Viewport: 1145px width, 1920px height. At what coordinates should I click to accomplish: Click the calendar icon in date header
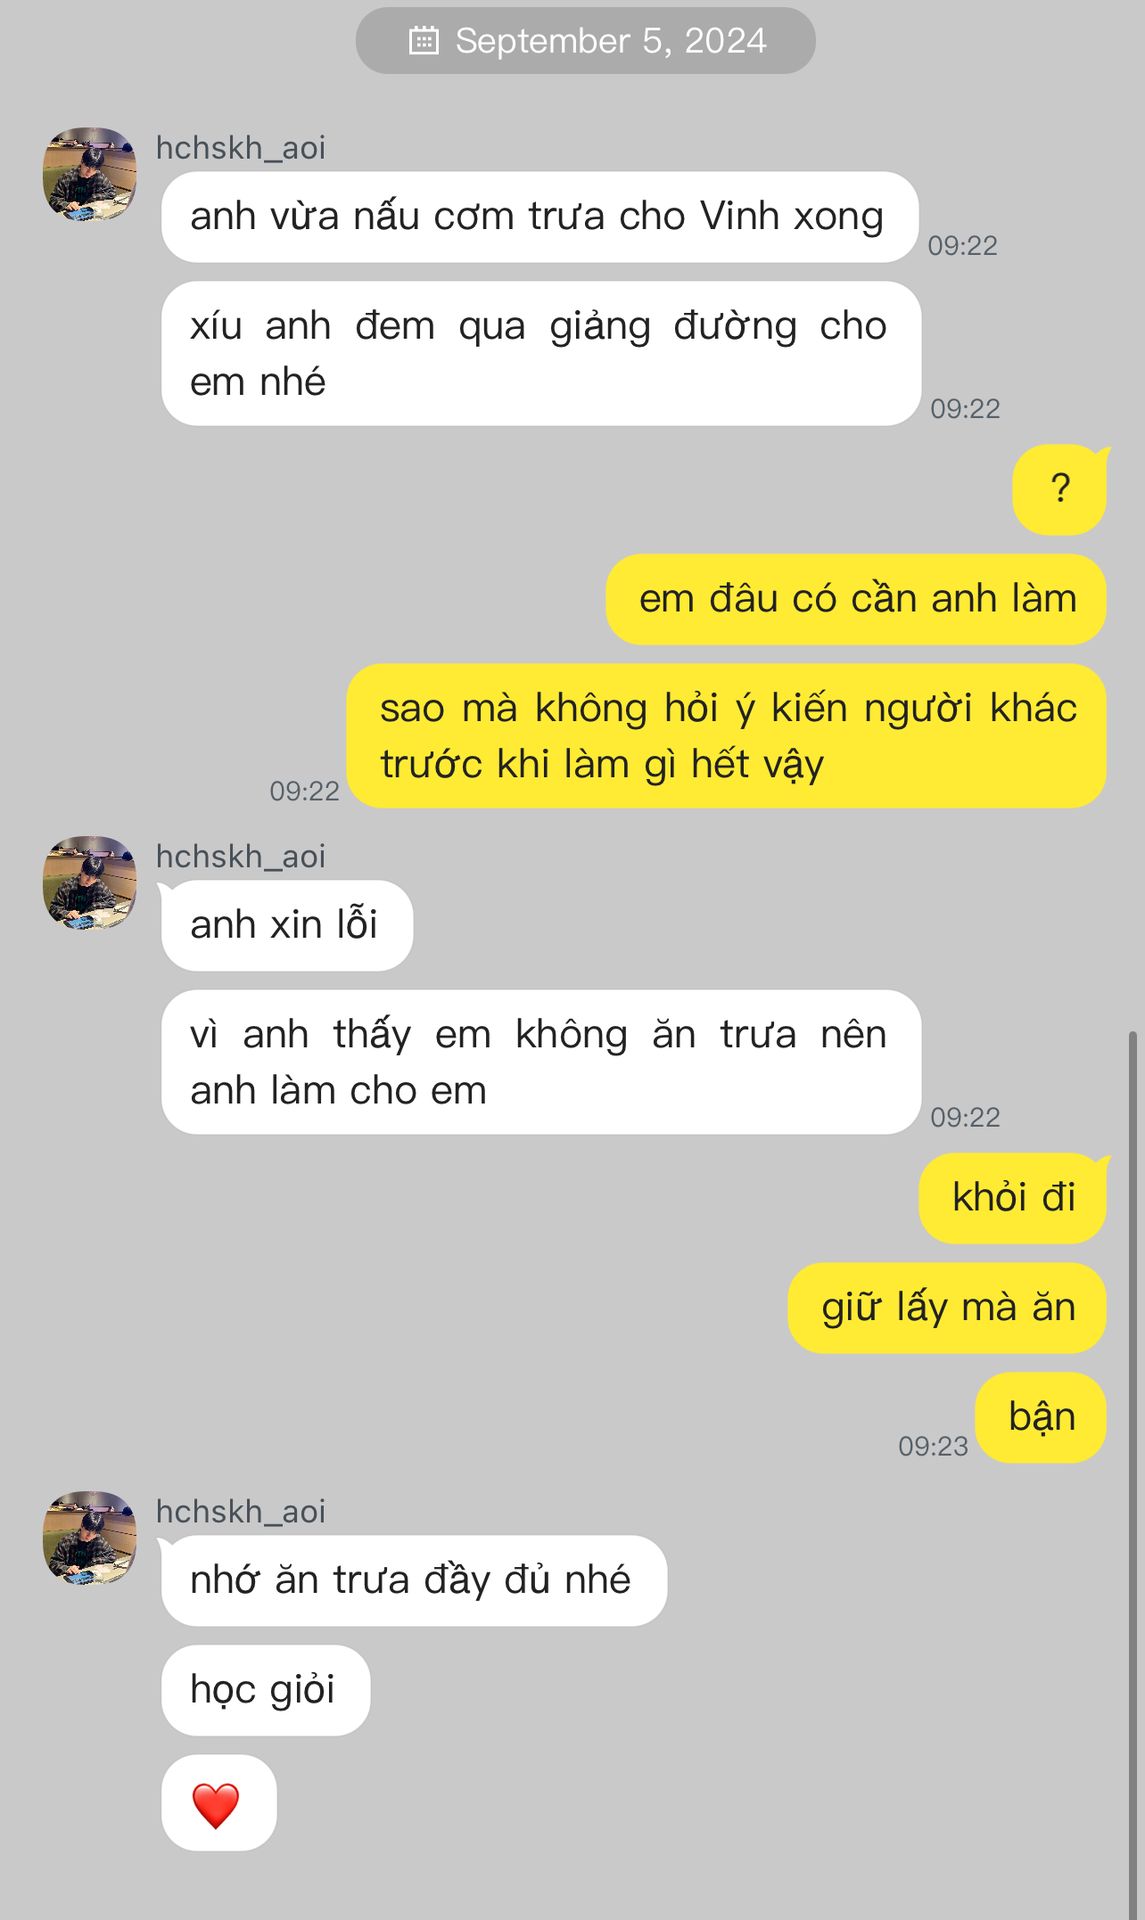coord(424,41)
